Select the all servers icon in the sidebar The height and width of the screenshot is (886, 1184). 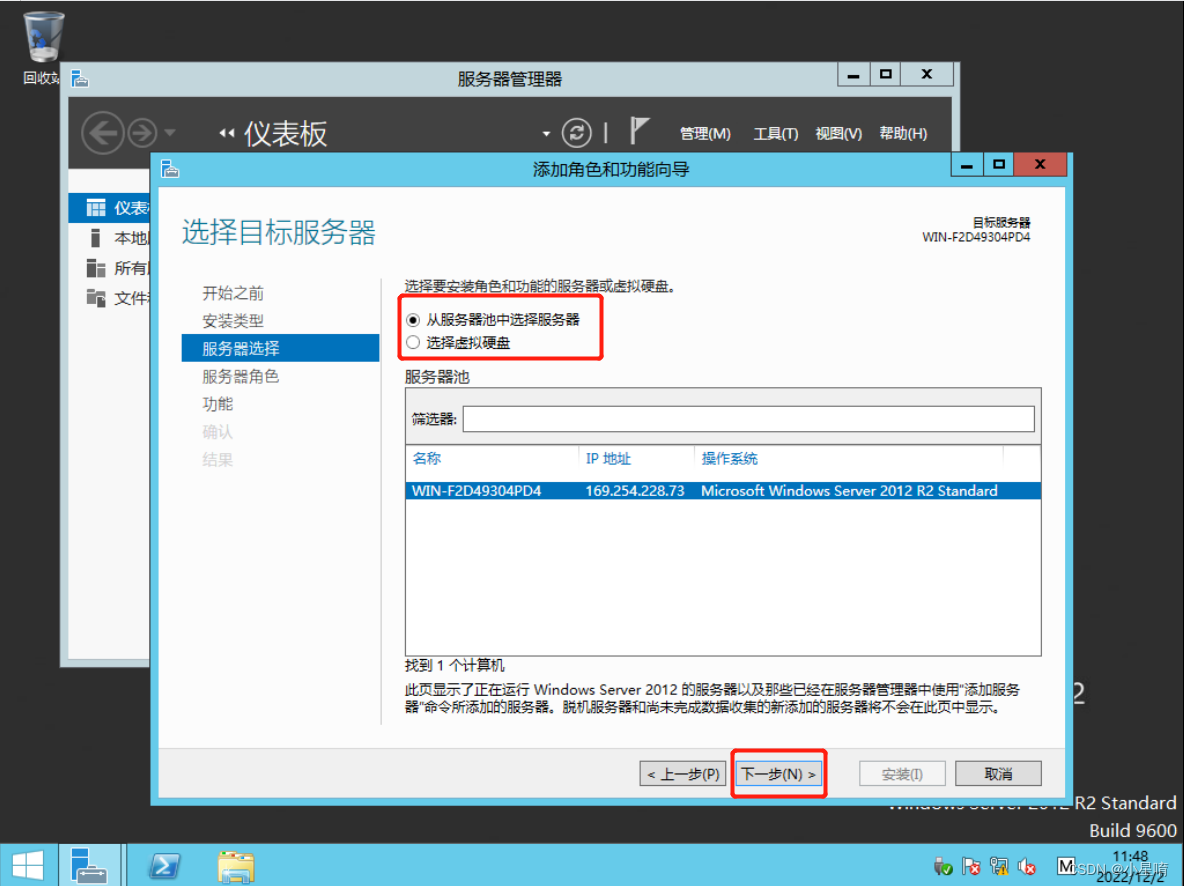tap(96, 268)
